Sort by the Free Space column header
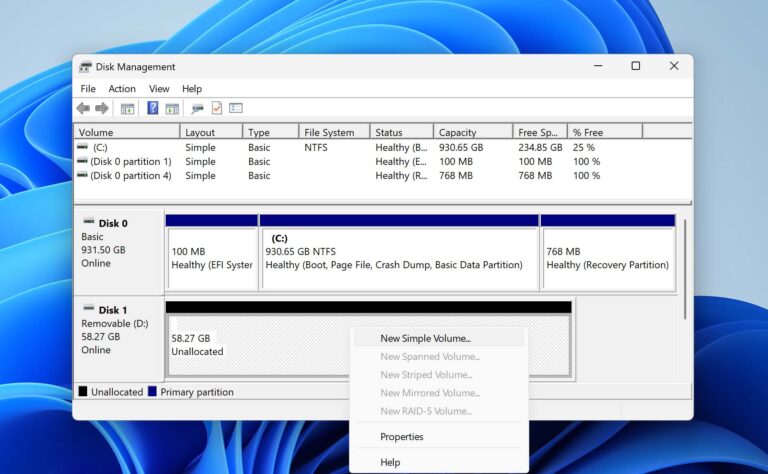Image resolution: width=768 pixels, height=474 pixels. tap(540, 132)
